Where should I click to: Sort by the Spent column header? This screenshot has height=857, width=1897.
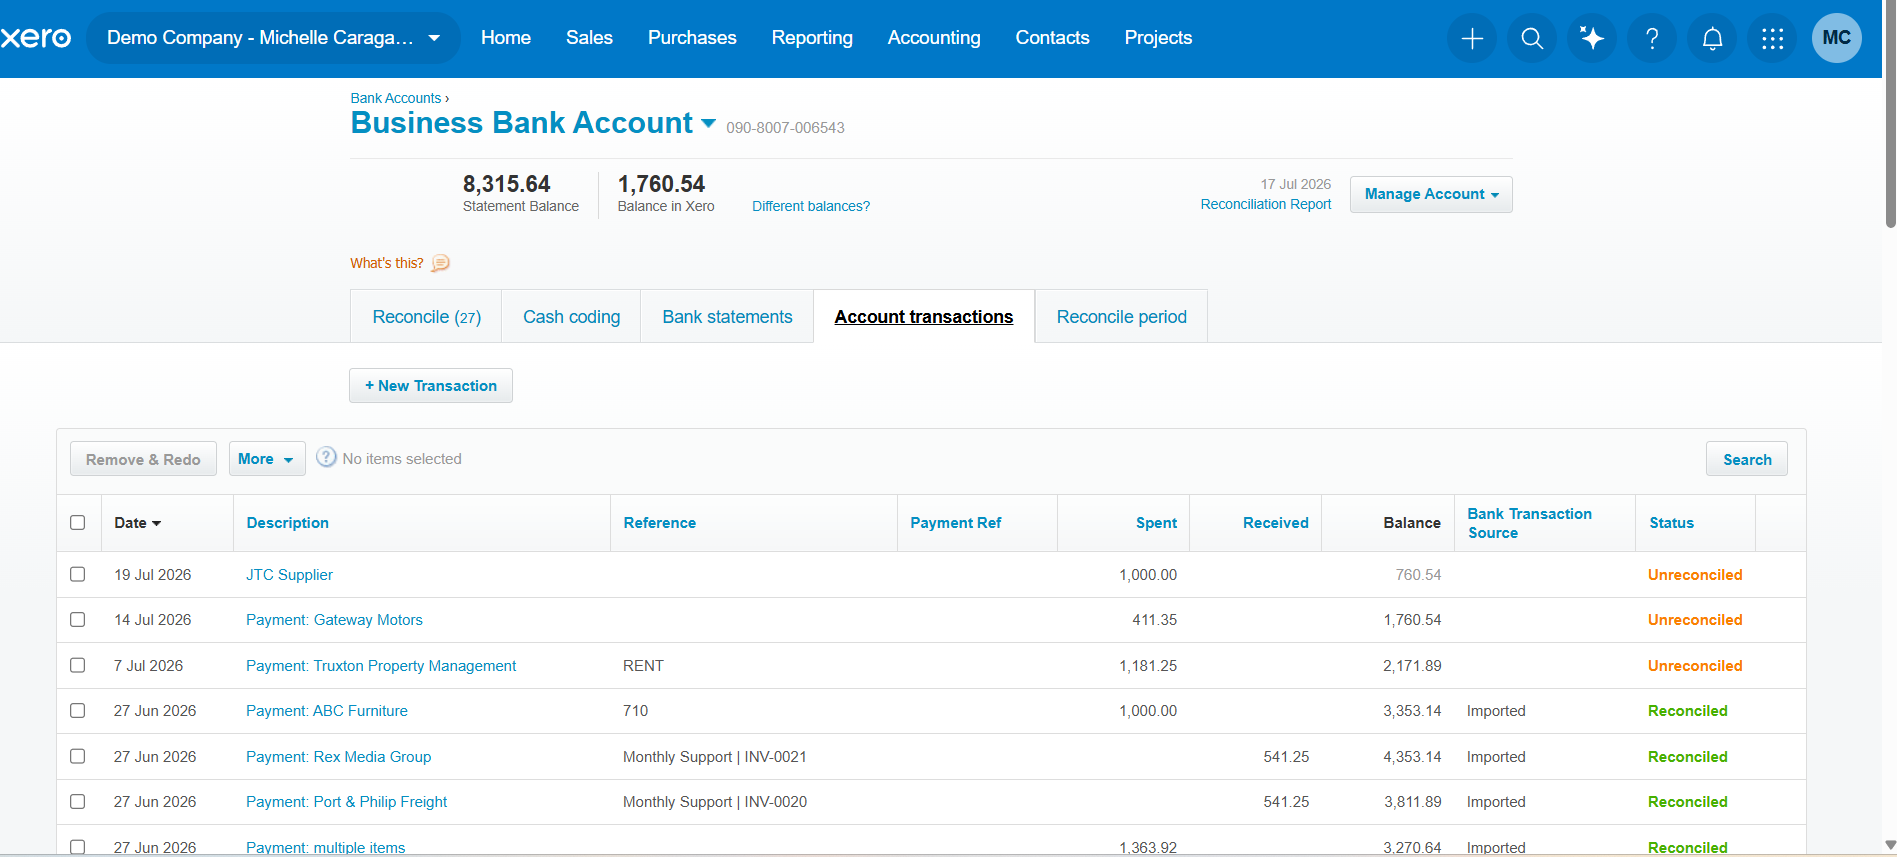1156,523
